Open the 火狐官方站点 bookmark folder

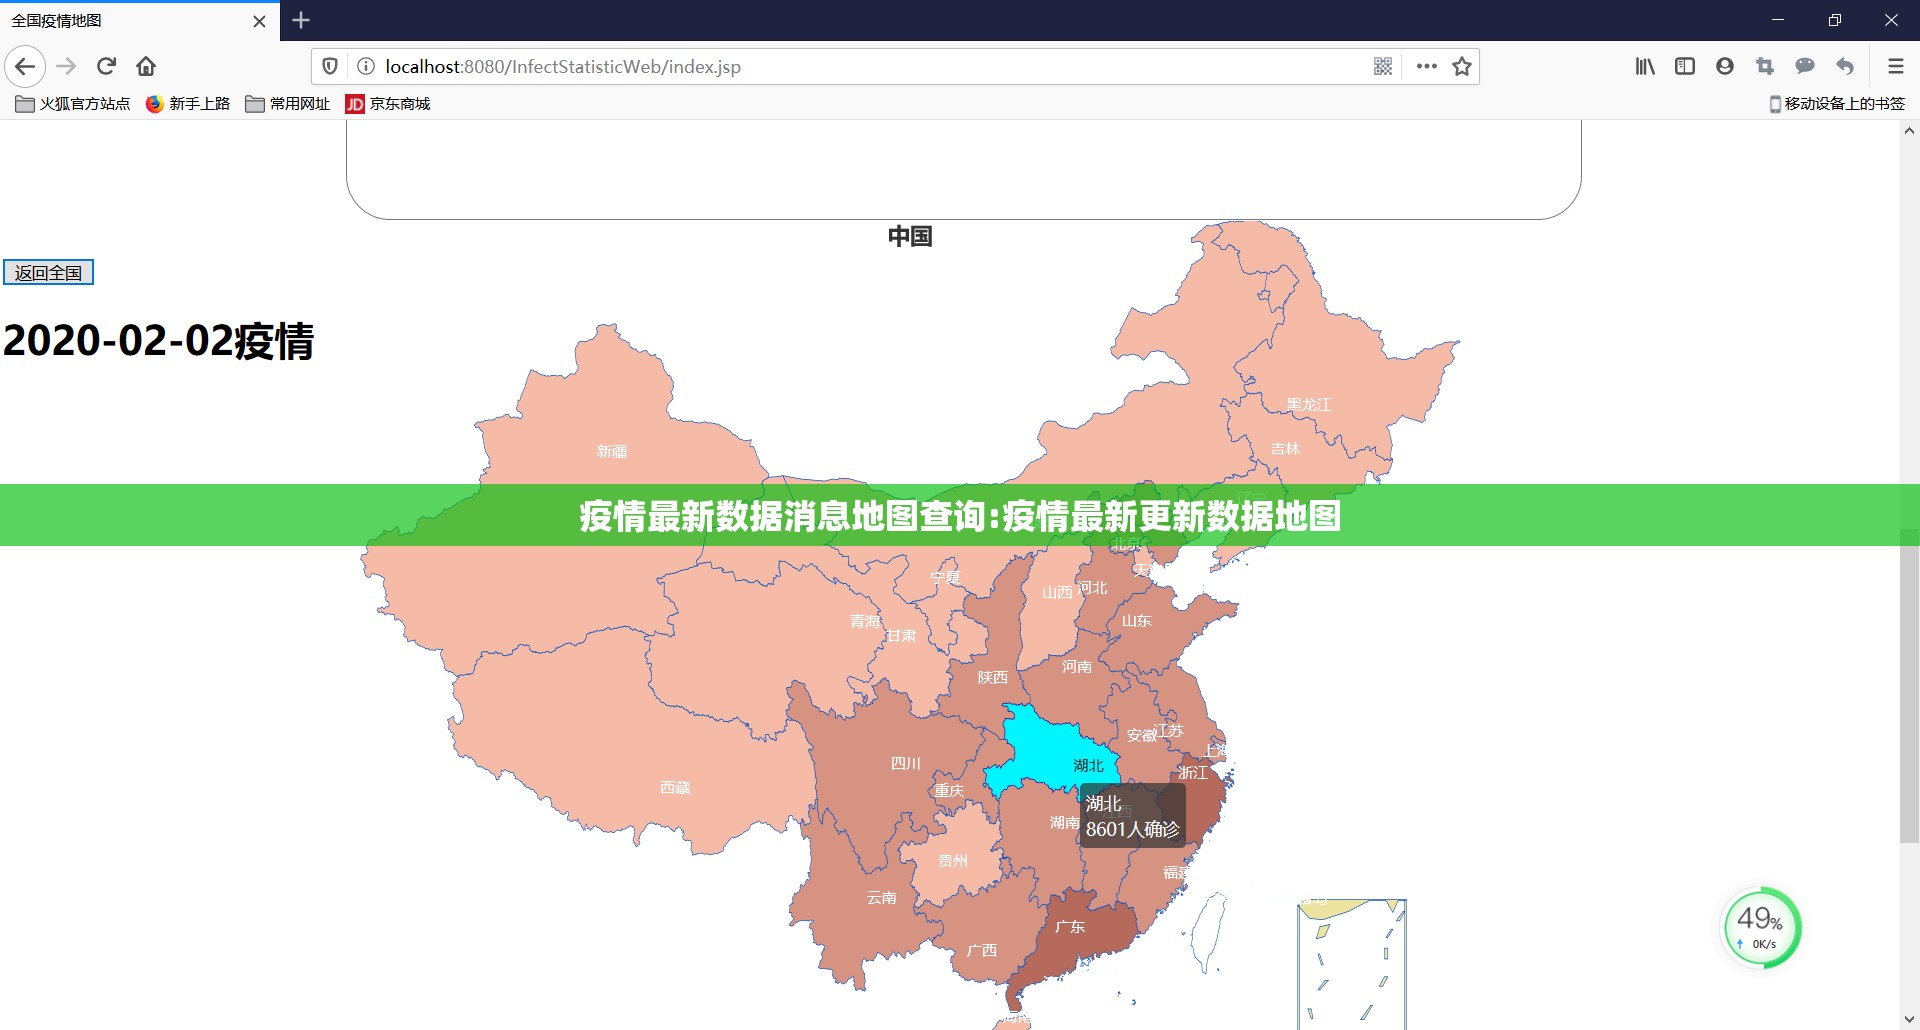pos(73,104)
